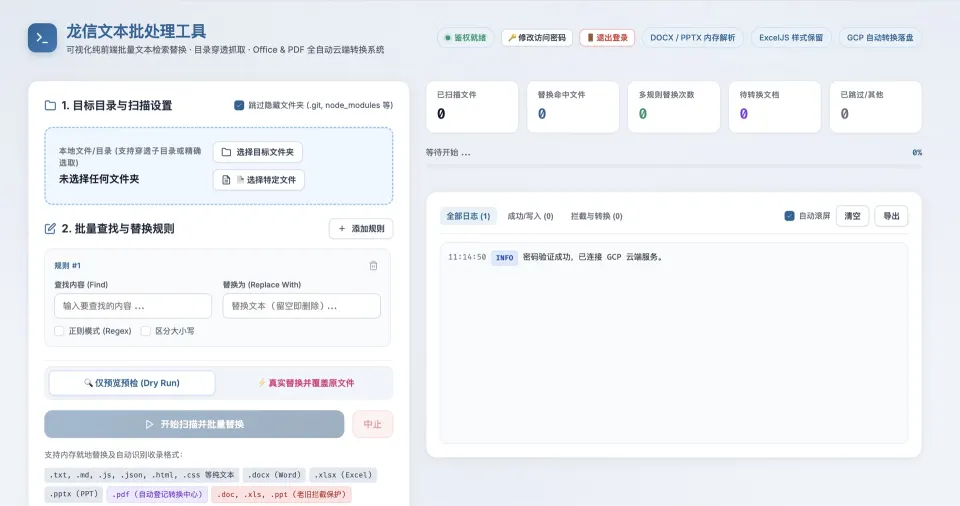Viewport: 960px width, 506px height.
Task: Click 替换命中文件 stat card
Action: pos(573,107)
